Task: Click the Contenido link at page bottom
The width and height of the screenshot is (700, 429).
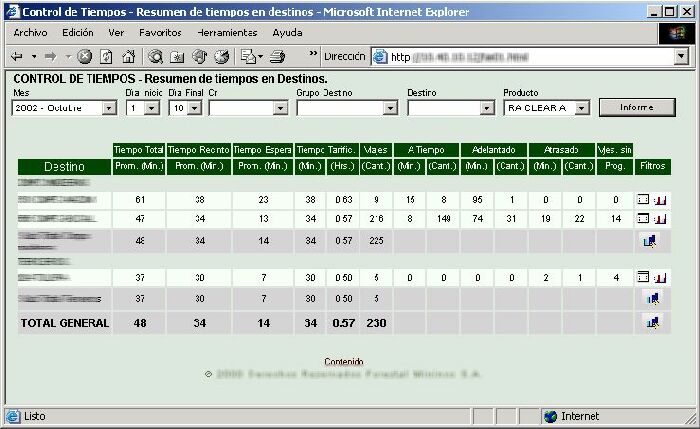Action: pos(343,362)
